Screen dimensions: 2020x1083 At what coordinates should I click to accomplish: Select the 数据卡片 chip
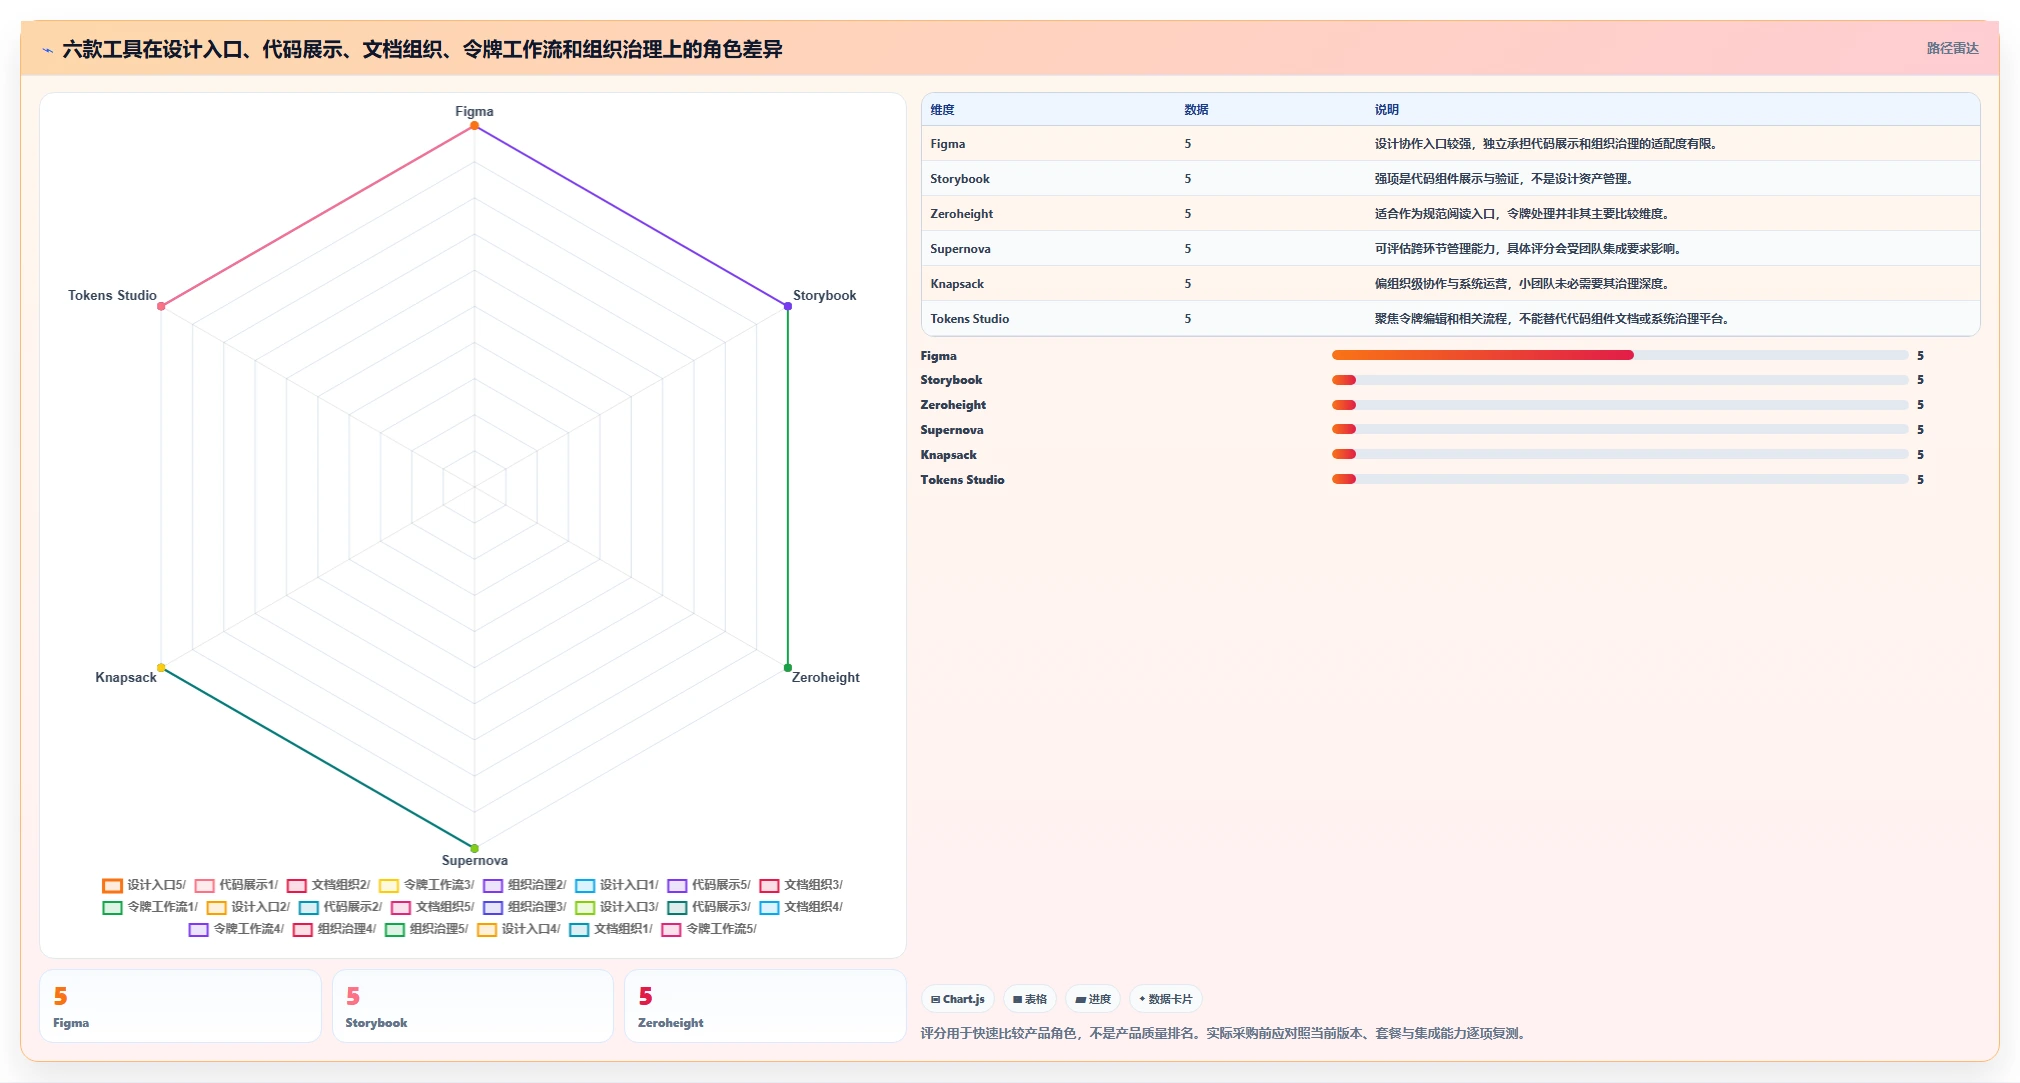[1165, 999]
